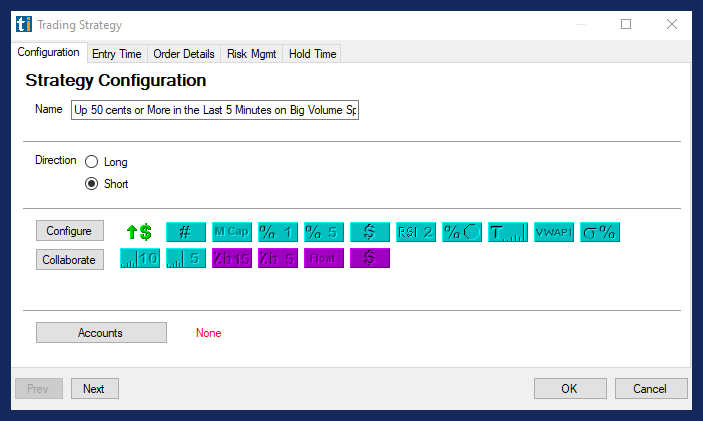Open the Accounts button
This screenshot has height=421, width=703.
tap(101, 333)
